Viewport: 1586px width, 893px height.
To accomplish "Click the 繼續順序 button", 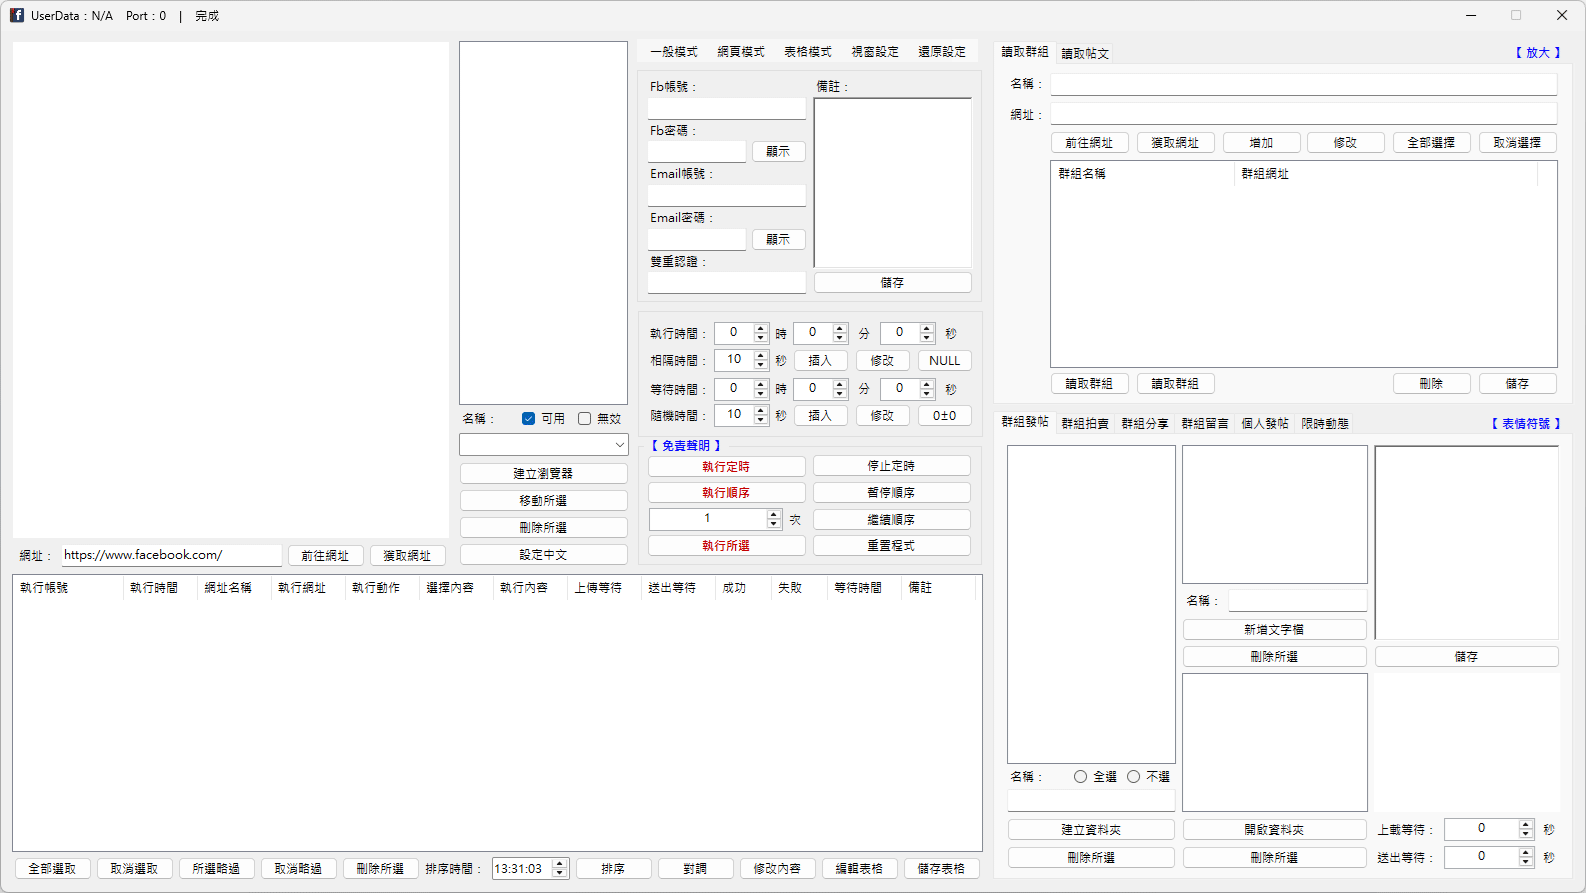I will (x=891, y=520).
